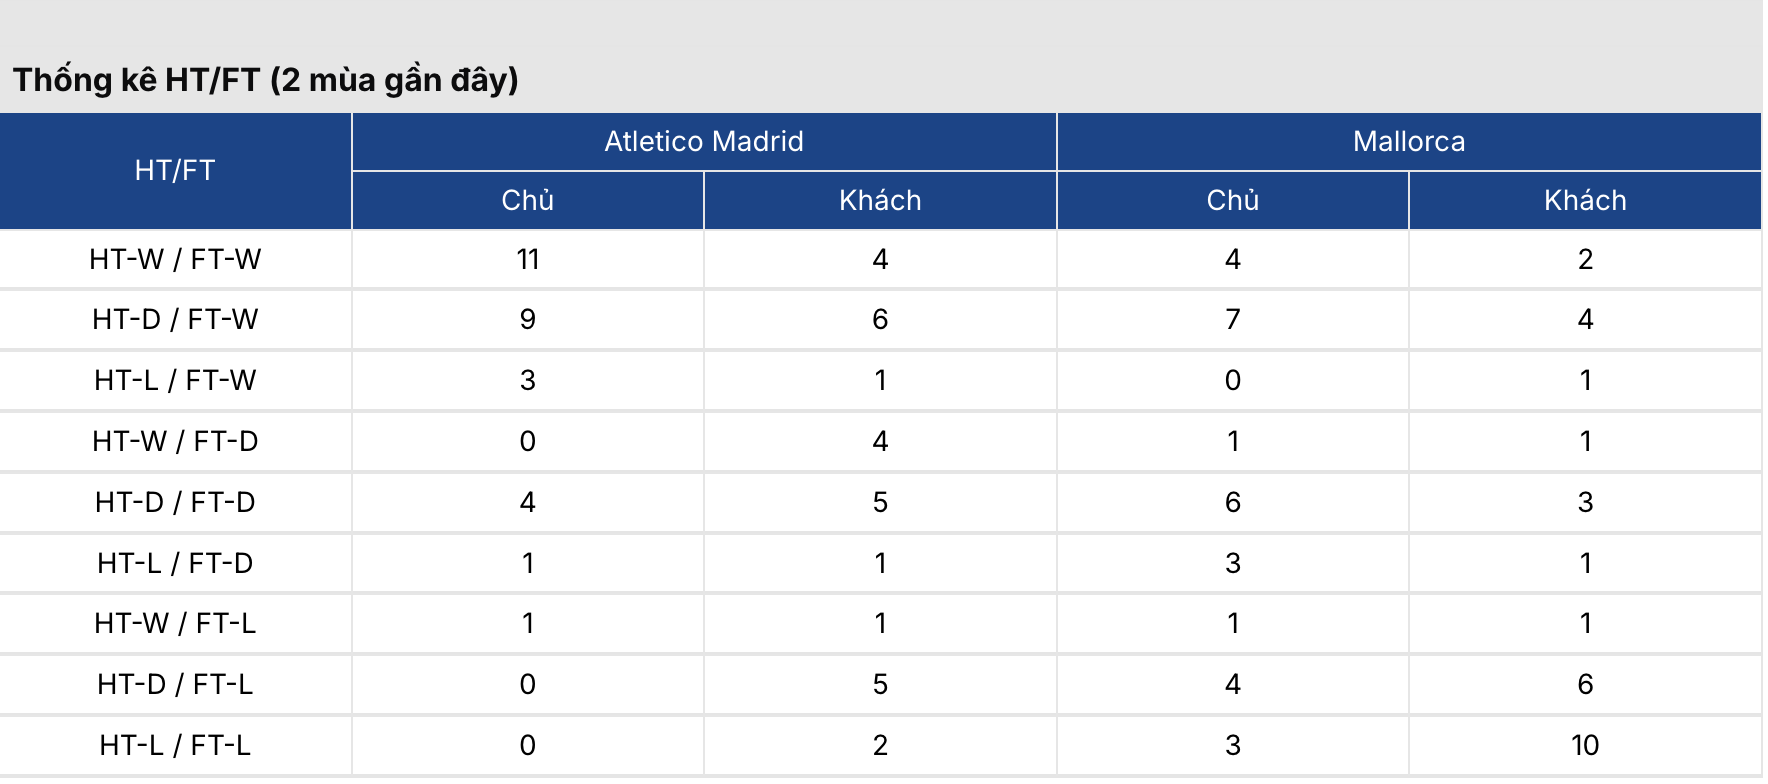The width and height of the screenshot is (1768, 784).
Task: Select the HT-W / FT-W row label
Action: pos(175,259)
